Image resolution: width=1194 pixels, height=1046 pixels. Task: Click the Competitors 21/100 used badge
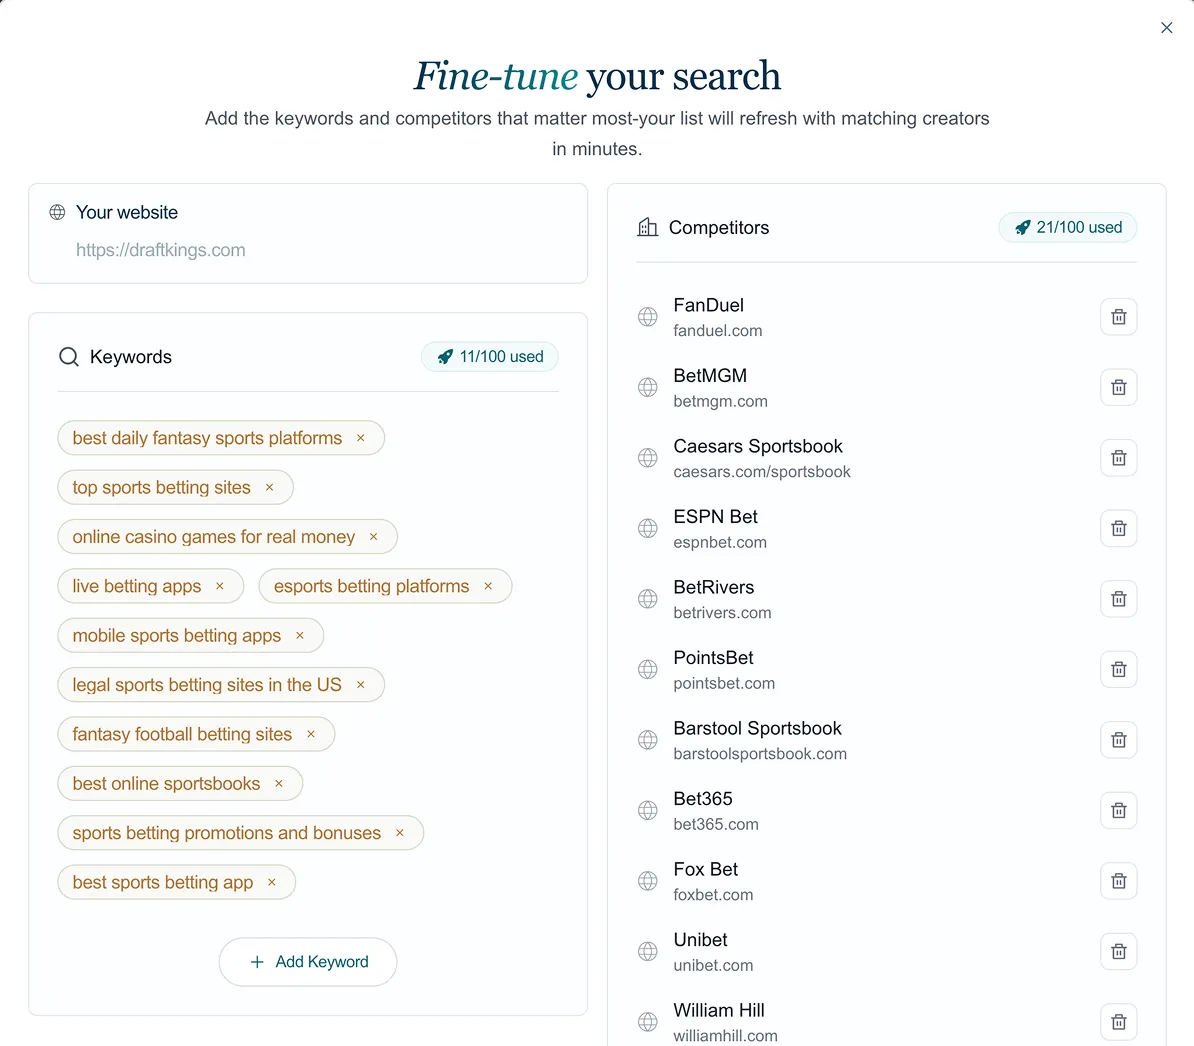[x=1068, y=227]
